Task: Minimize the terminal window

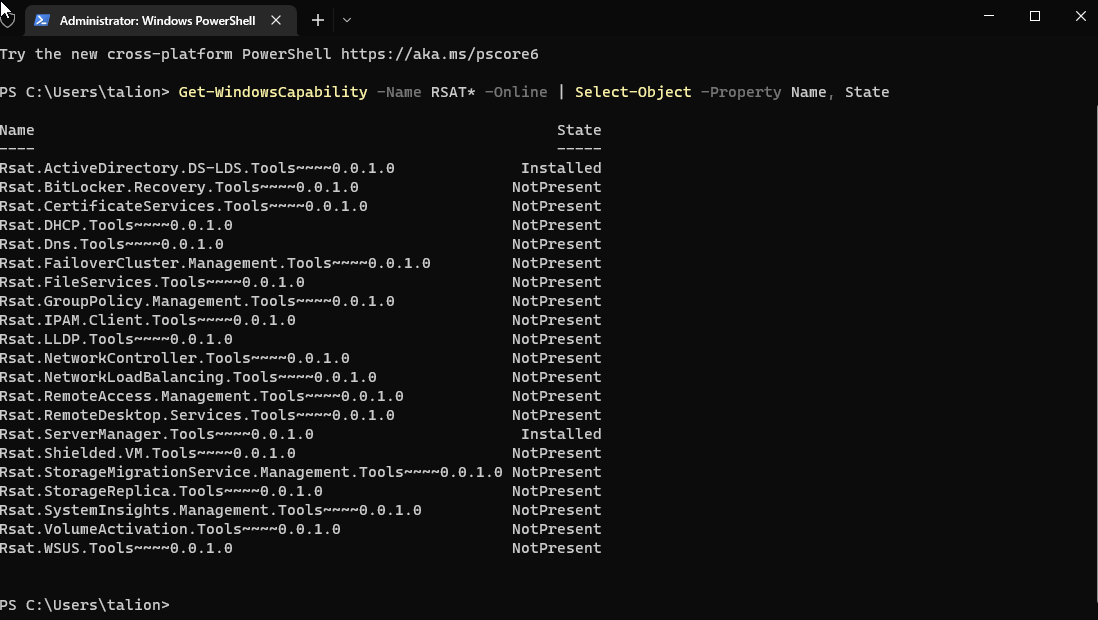Action: coord(989,16)
